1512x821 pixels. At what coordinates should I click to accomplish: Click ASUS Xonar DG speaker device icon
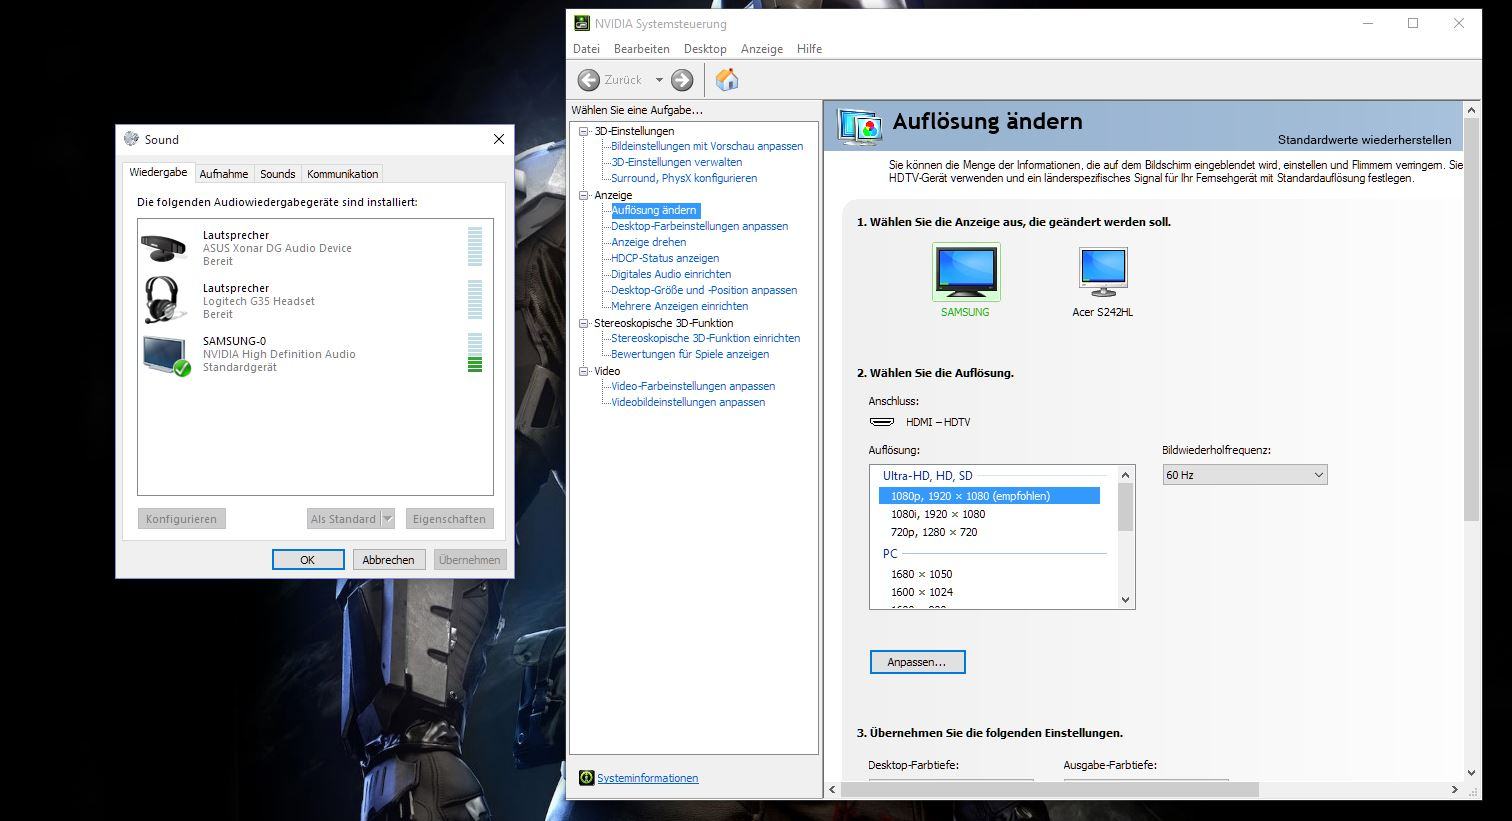pyautogui.click(x=163, y=248)
